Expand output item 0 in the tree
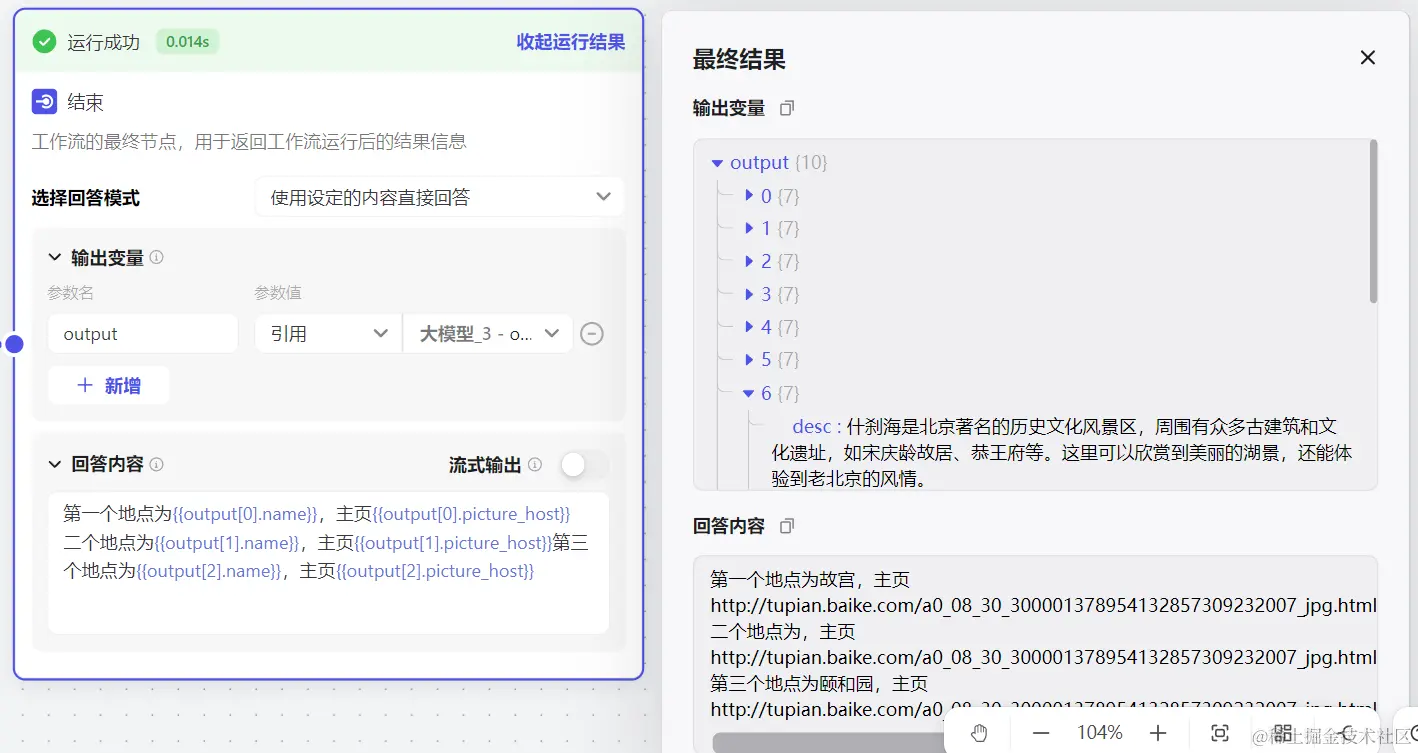The height and width of the screenshot is (753, 1418). pos(749,195)
